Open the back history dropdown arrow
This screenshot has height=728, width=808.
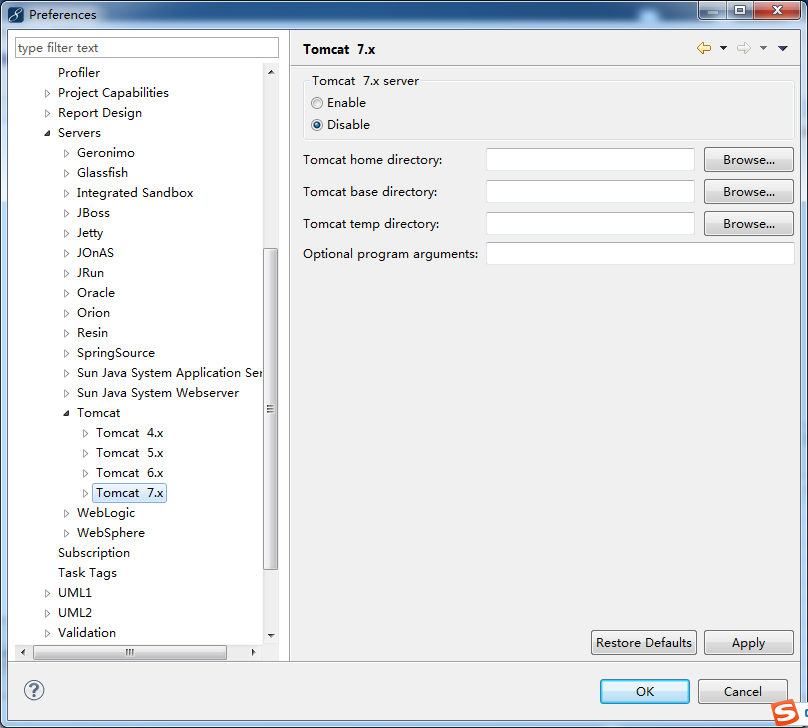tap(723, 48)
